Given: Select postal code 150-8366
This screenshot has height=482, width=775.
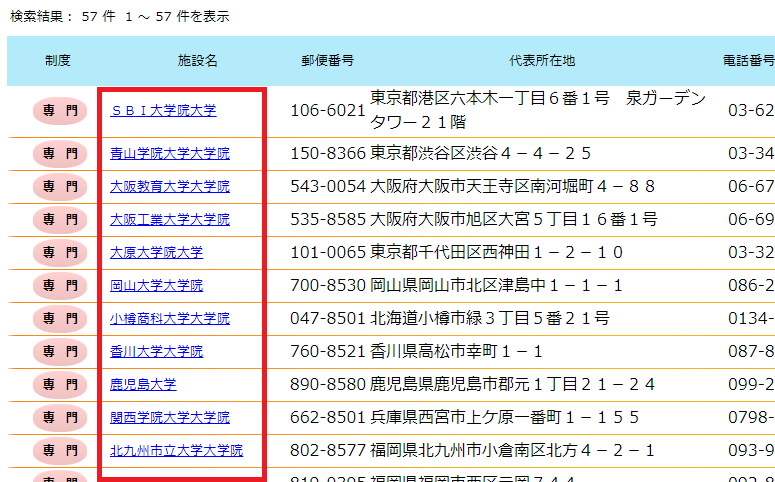Looking at the screenshot, I should [x=328, y=154].
